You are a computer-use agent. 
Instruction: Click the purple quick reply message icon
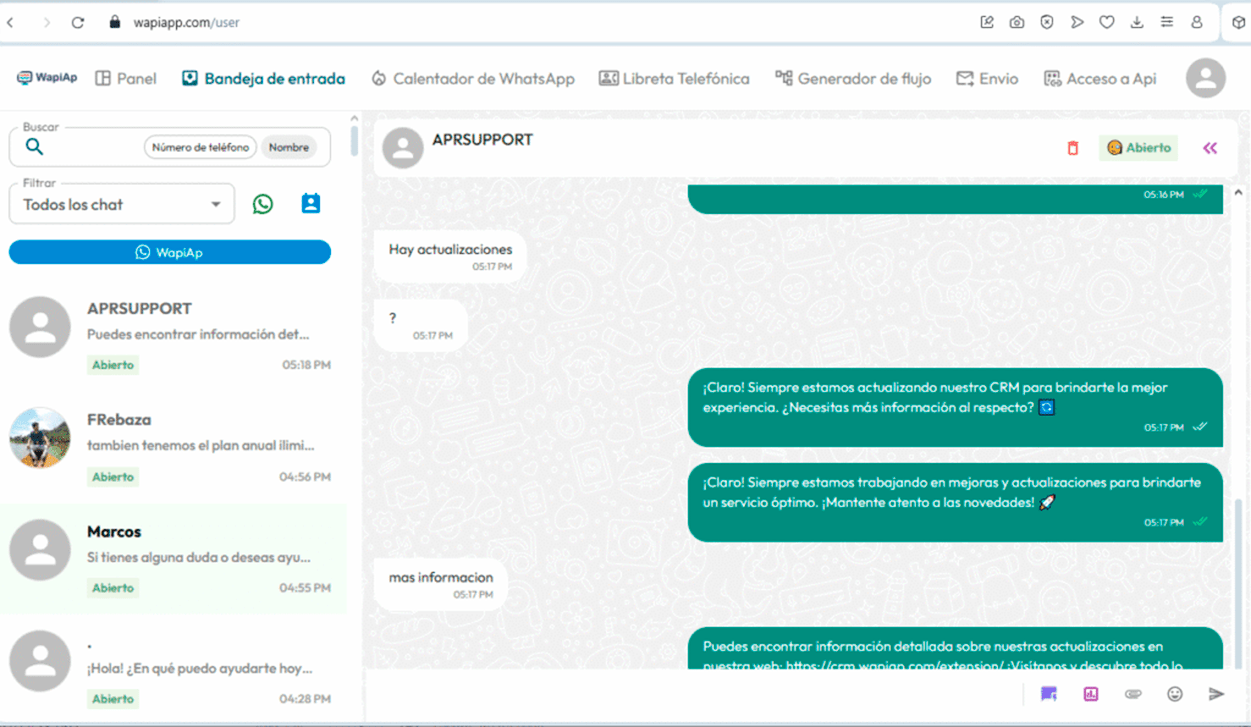(1049, 694)
